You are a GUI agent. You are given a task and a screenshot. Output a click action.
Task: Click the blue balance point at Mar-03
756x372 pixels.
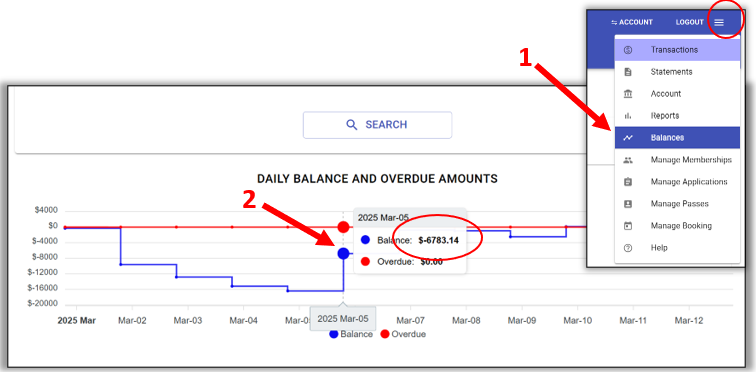(176, 277)
